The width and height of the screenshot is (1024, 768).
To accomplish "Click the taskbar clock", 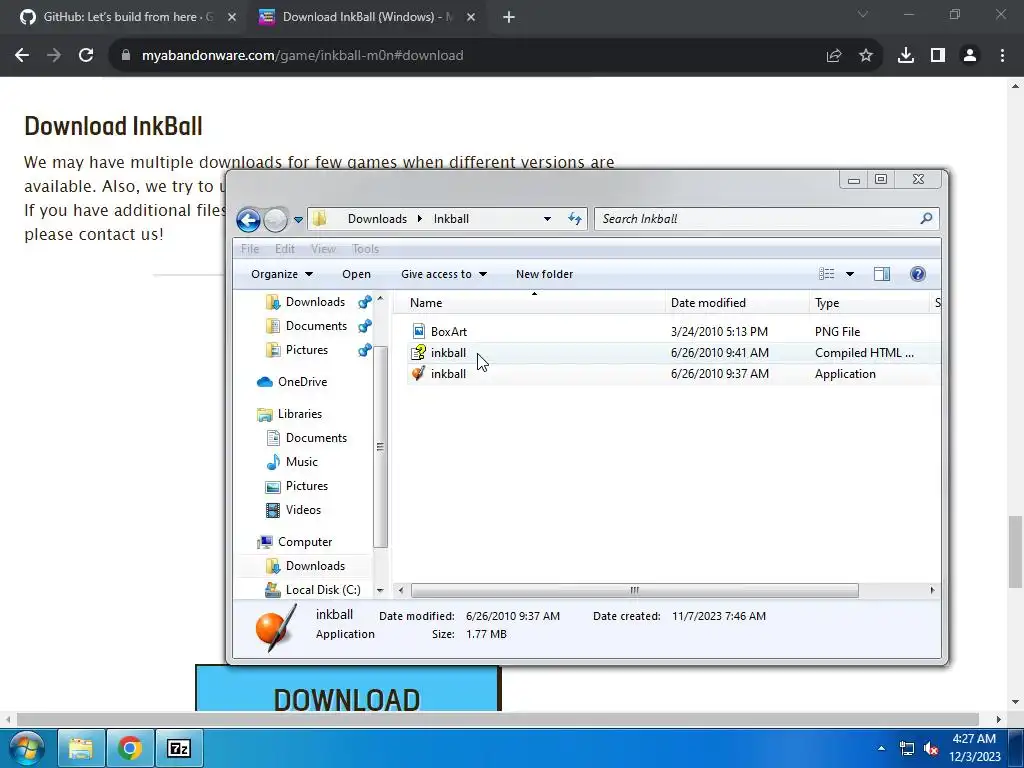I will 974,748.
